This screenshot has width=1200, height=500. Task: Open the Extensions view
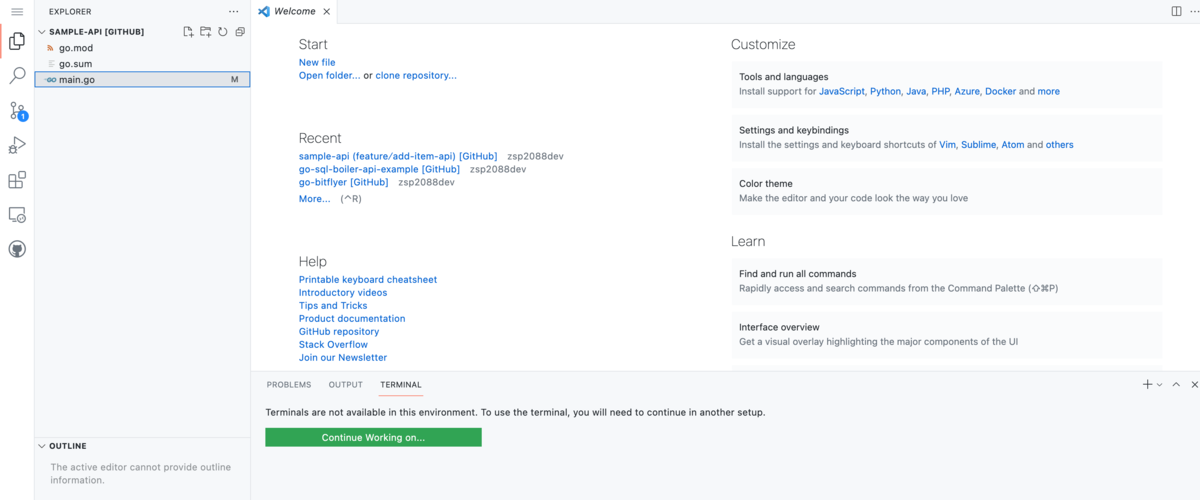pyautogui.click(x=17, y=180)
